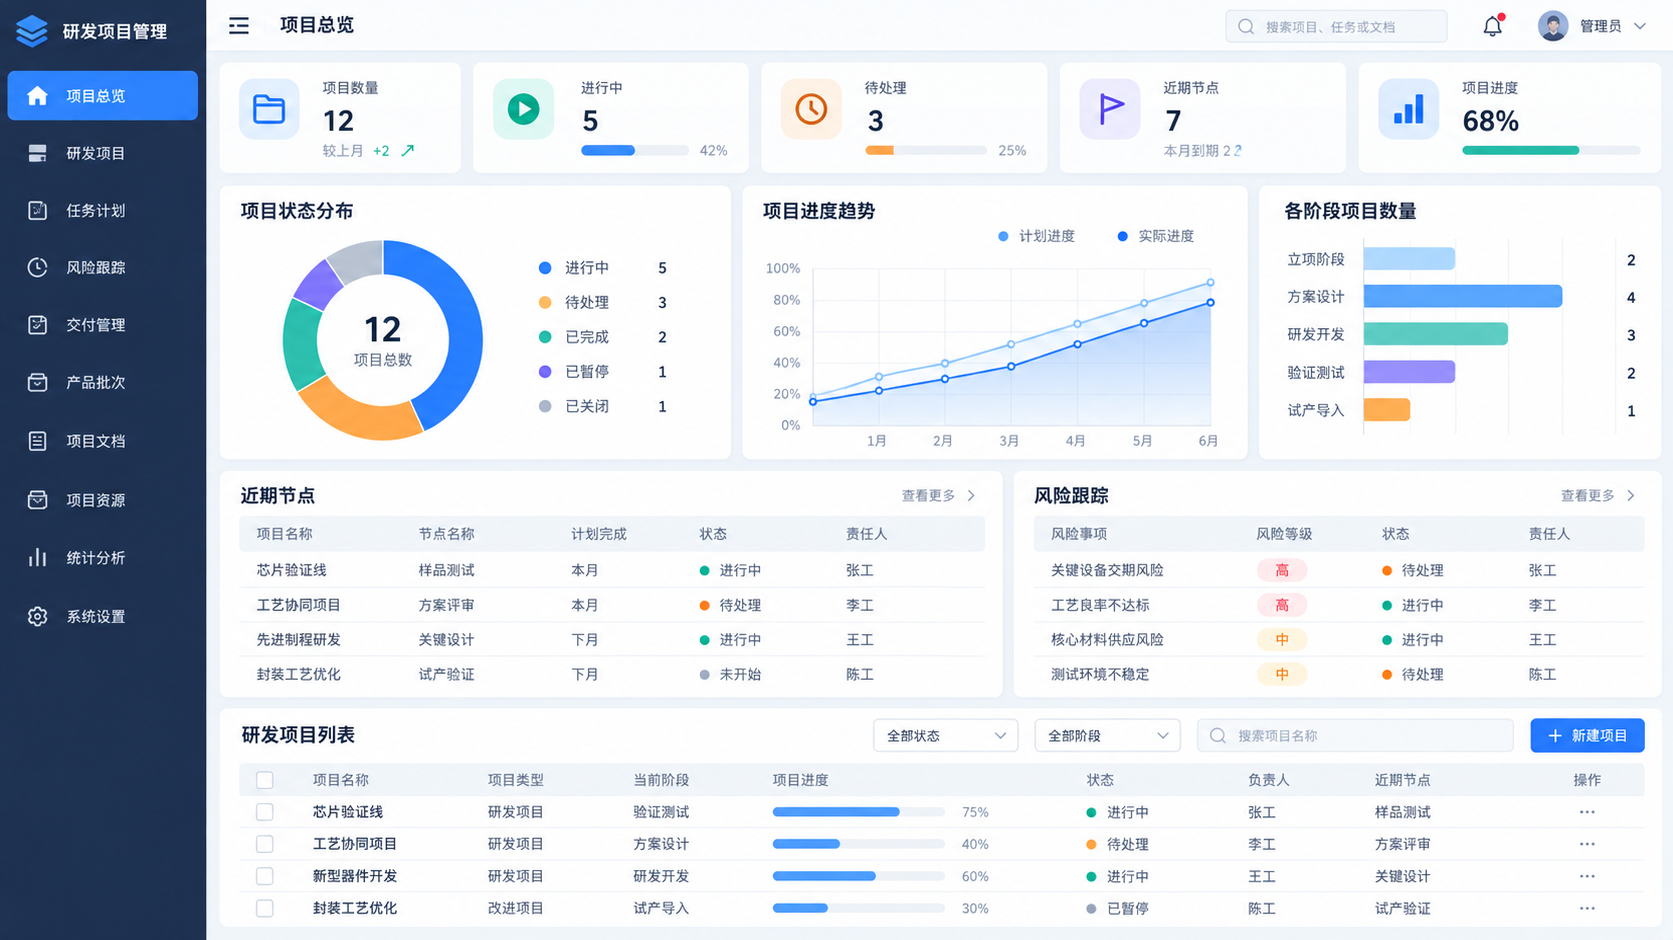This screenshot has height=940, width=1673.
Task: Check the 芯片验证线 project row checkbox
Action: click(x=265, y=812)
